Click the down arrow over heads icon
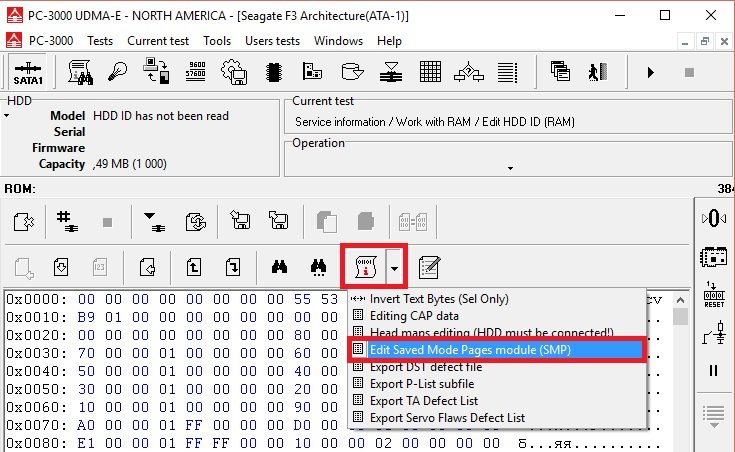735x452 pixels. [x=154, y=221]
